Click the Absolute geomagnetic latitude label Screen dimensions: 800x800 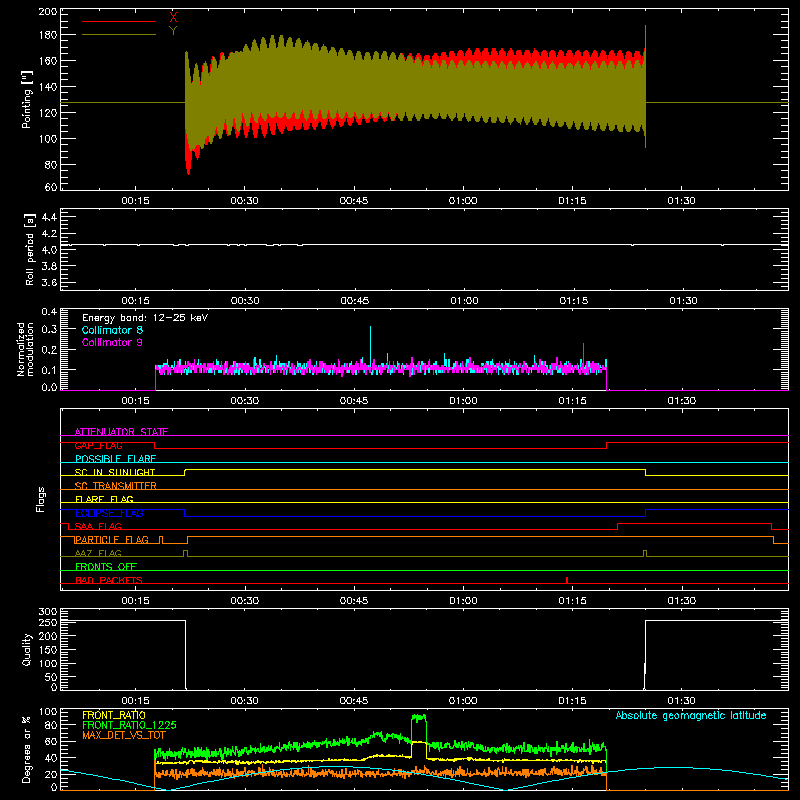[x=691, y=716]
